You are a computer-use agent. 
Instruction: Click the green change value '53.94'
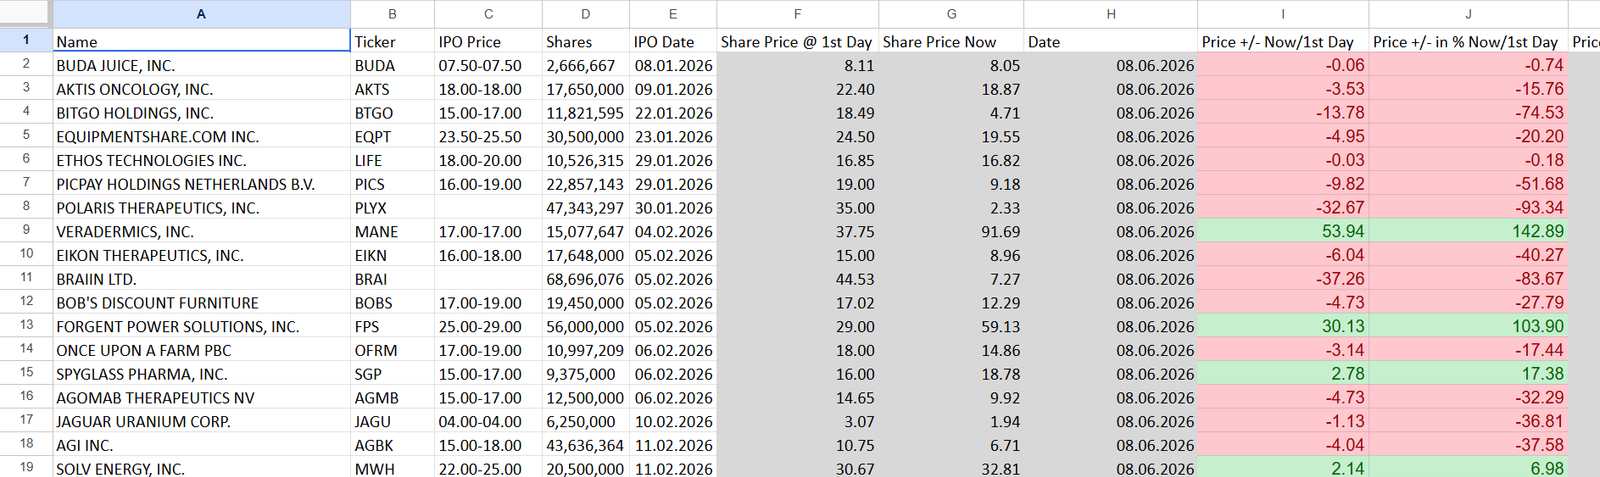click(x=1283, y=231)
